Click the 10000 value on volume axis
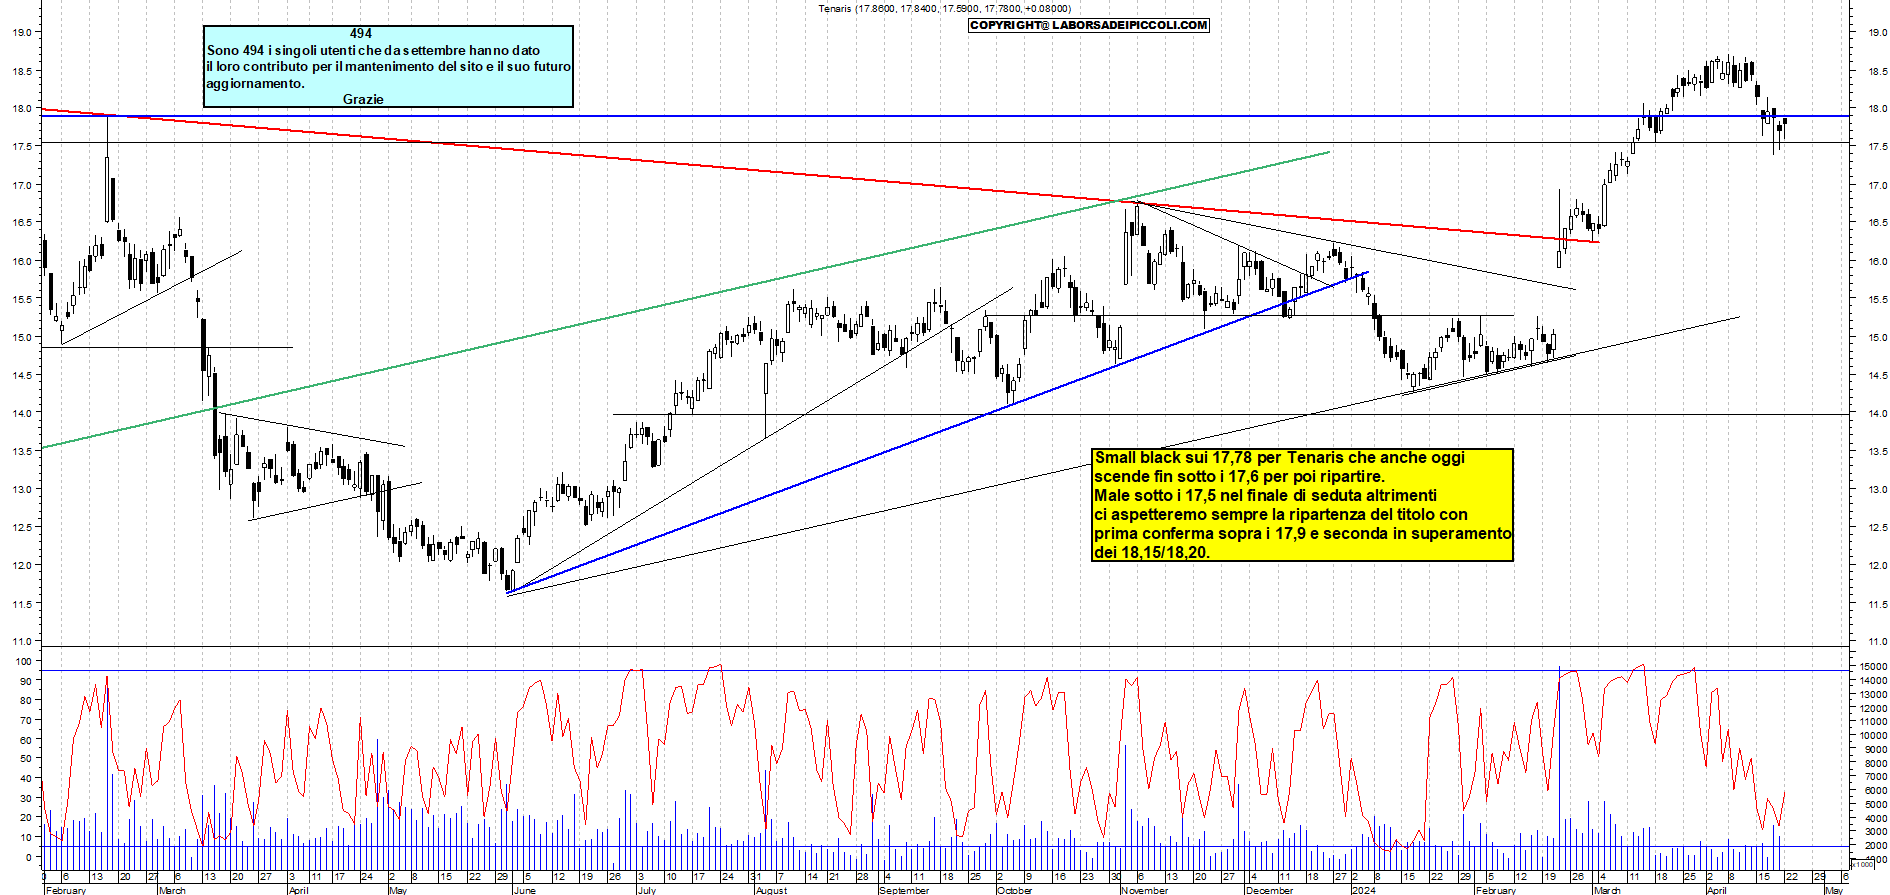 click(x=1874, y=736)
